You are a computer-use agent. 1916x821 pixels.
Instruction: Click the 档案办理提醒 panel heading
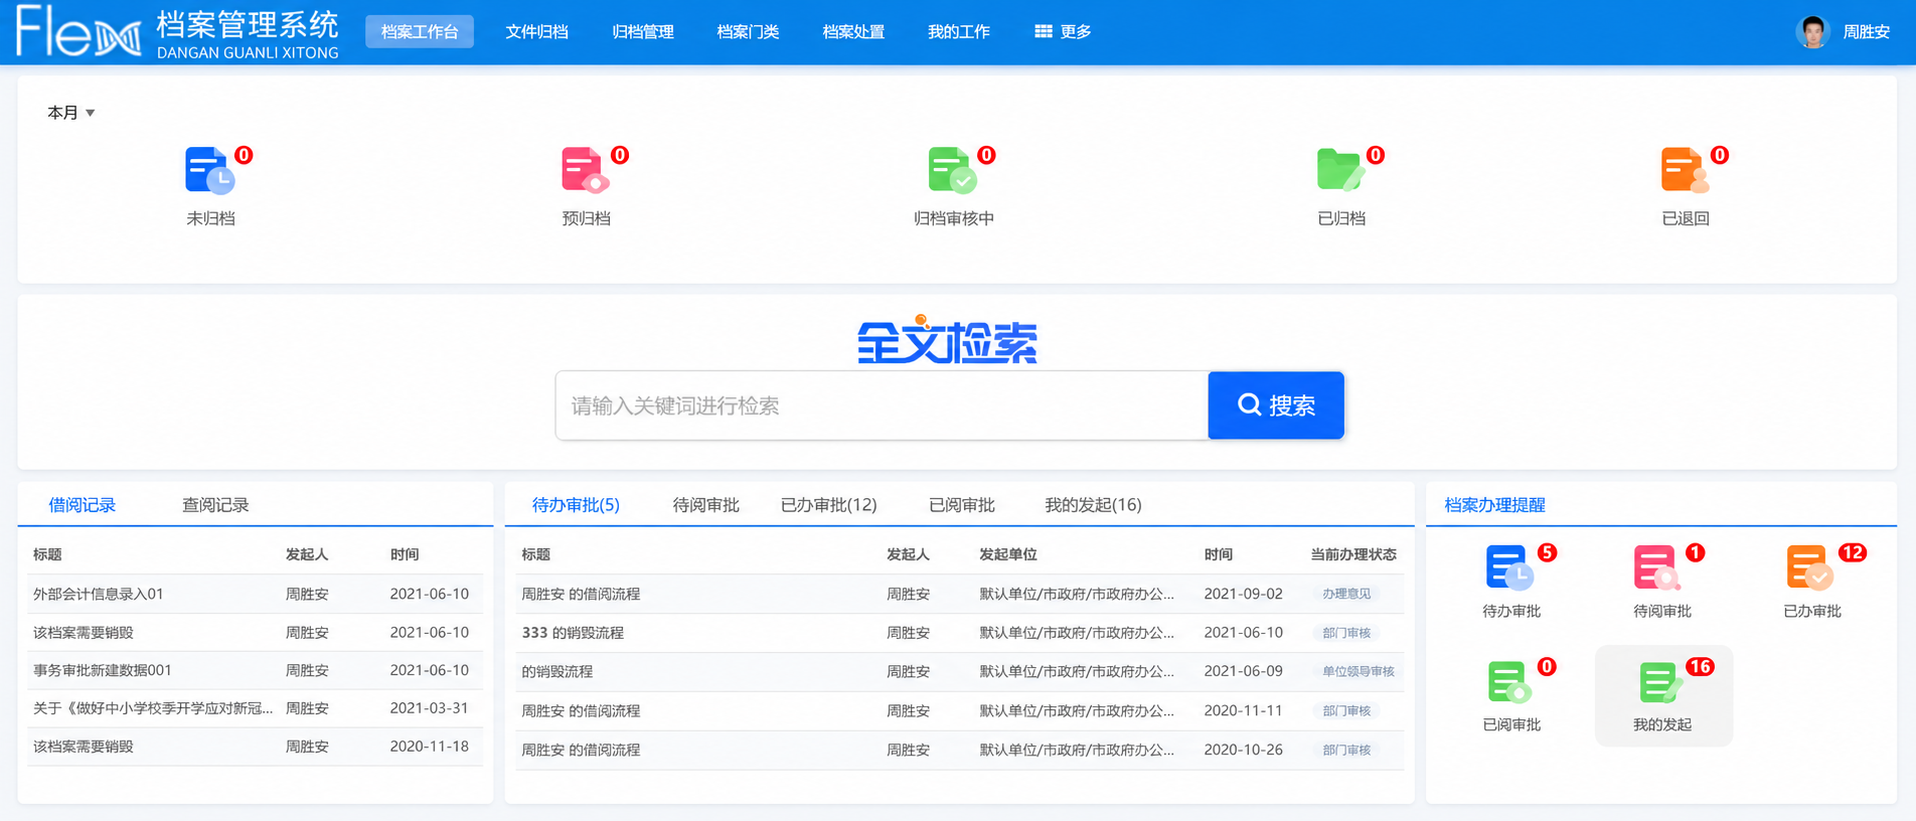tap(1494, 505)
